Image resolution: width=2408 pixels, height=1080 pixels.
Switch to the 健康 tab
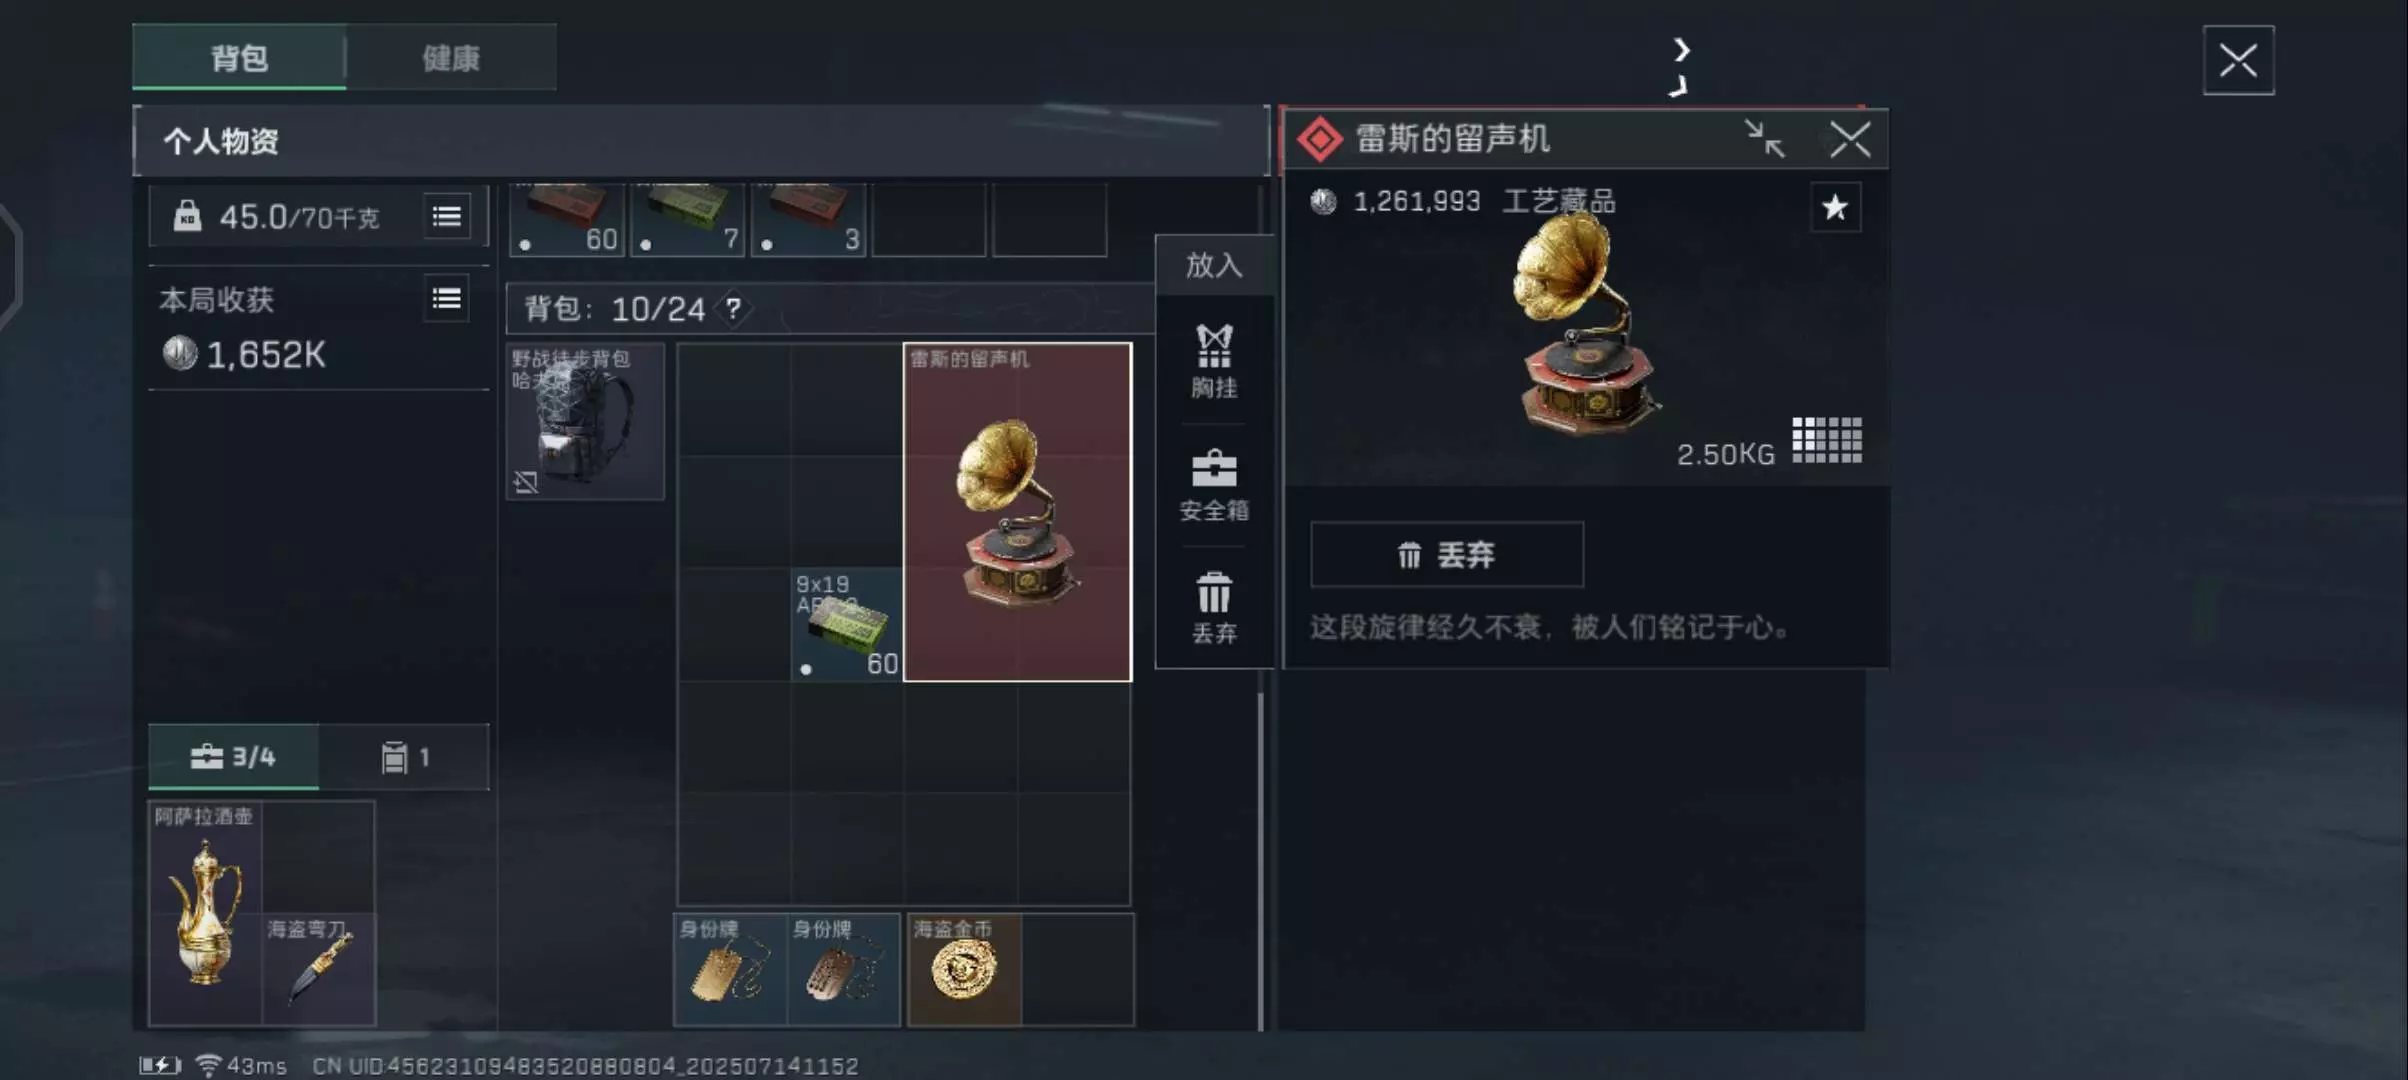coord(451,58)
